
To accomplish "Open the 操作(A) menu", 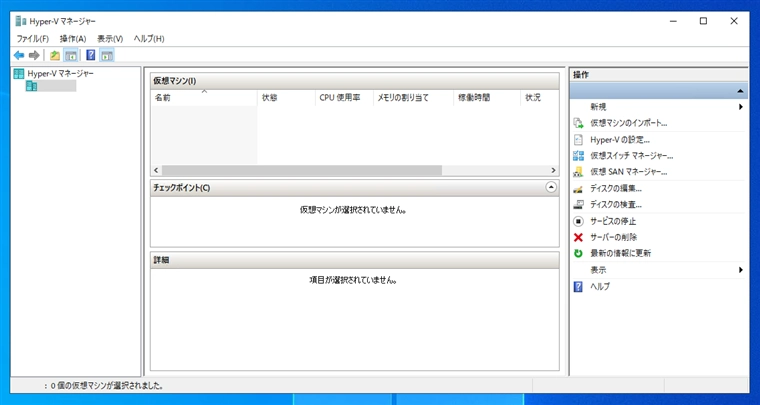I will 73,39.
